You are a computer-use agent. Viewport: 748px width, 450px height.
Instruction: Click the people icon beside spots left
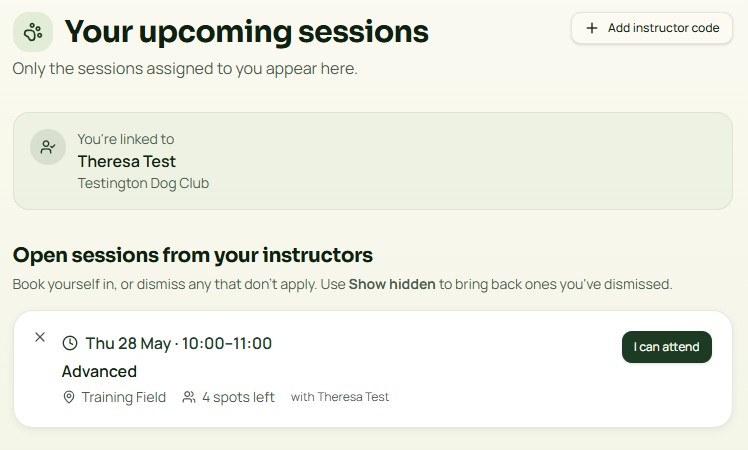(x=189, y=397)
